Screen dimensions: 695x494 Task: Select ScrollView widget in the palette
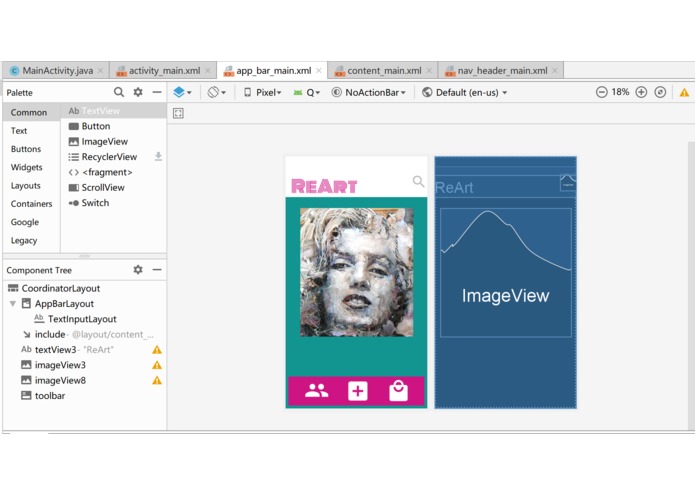pyautogui.click(x=113, y=187)
